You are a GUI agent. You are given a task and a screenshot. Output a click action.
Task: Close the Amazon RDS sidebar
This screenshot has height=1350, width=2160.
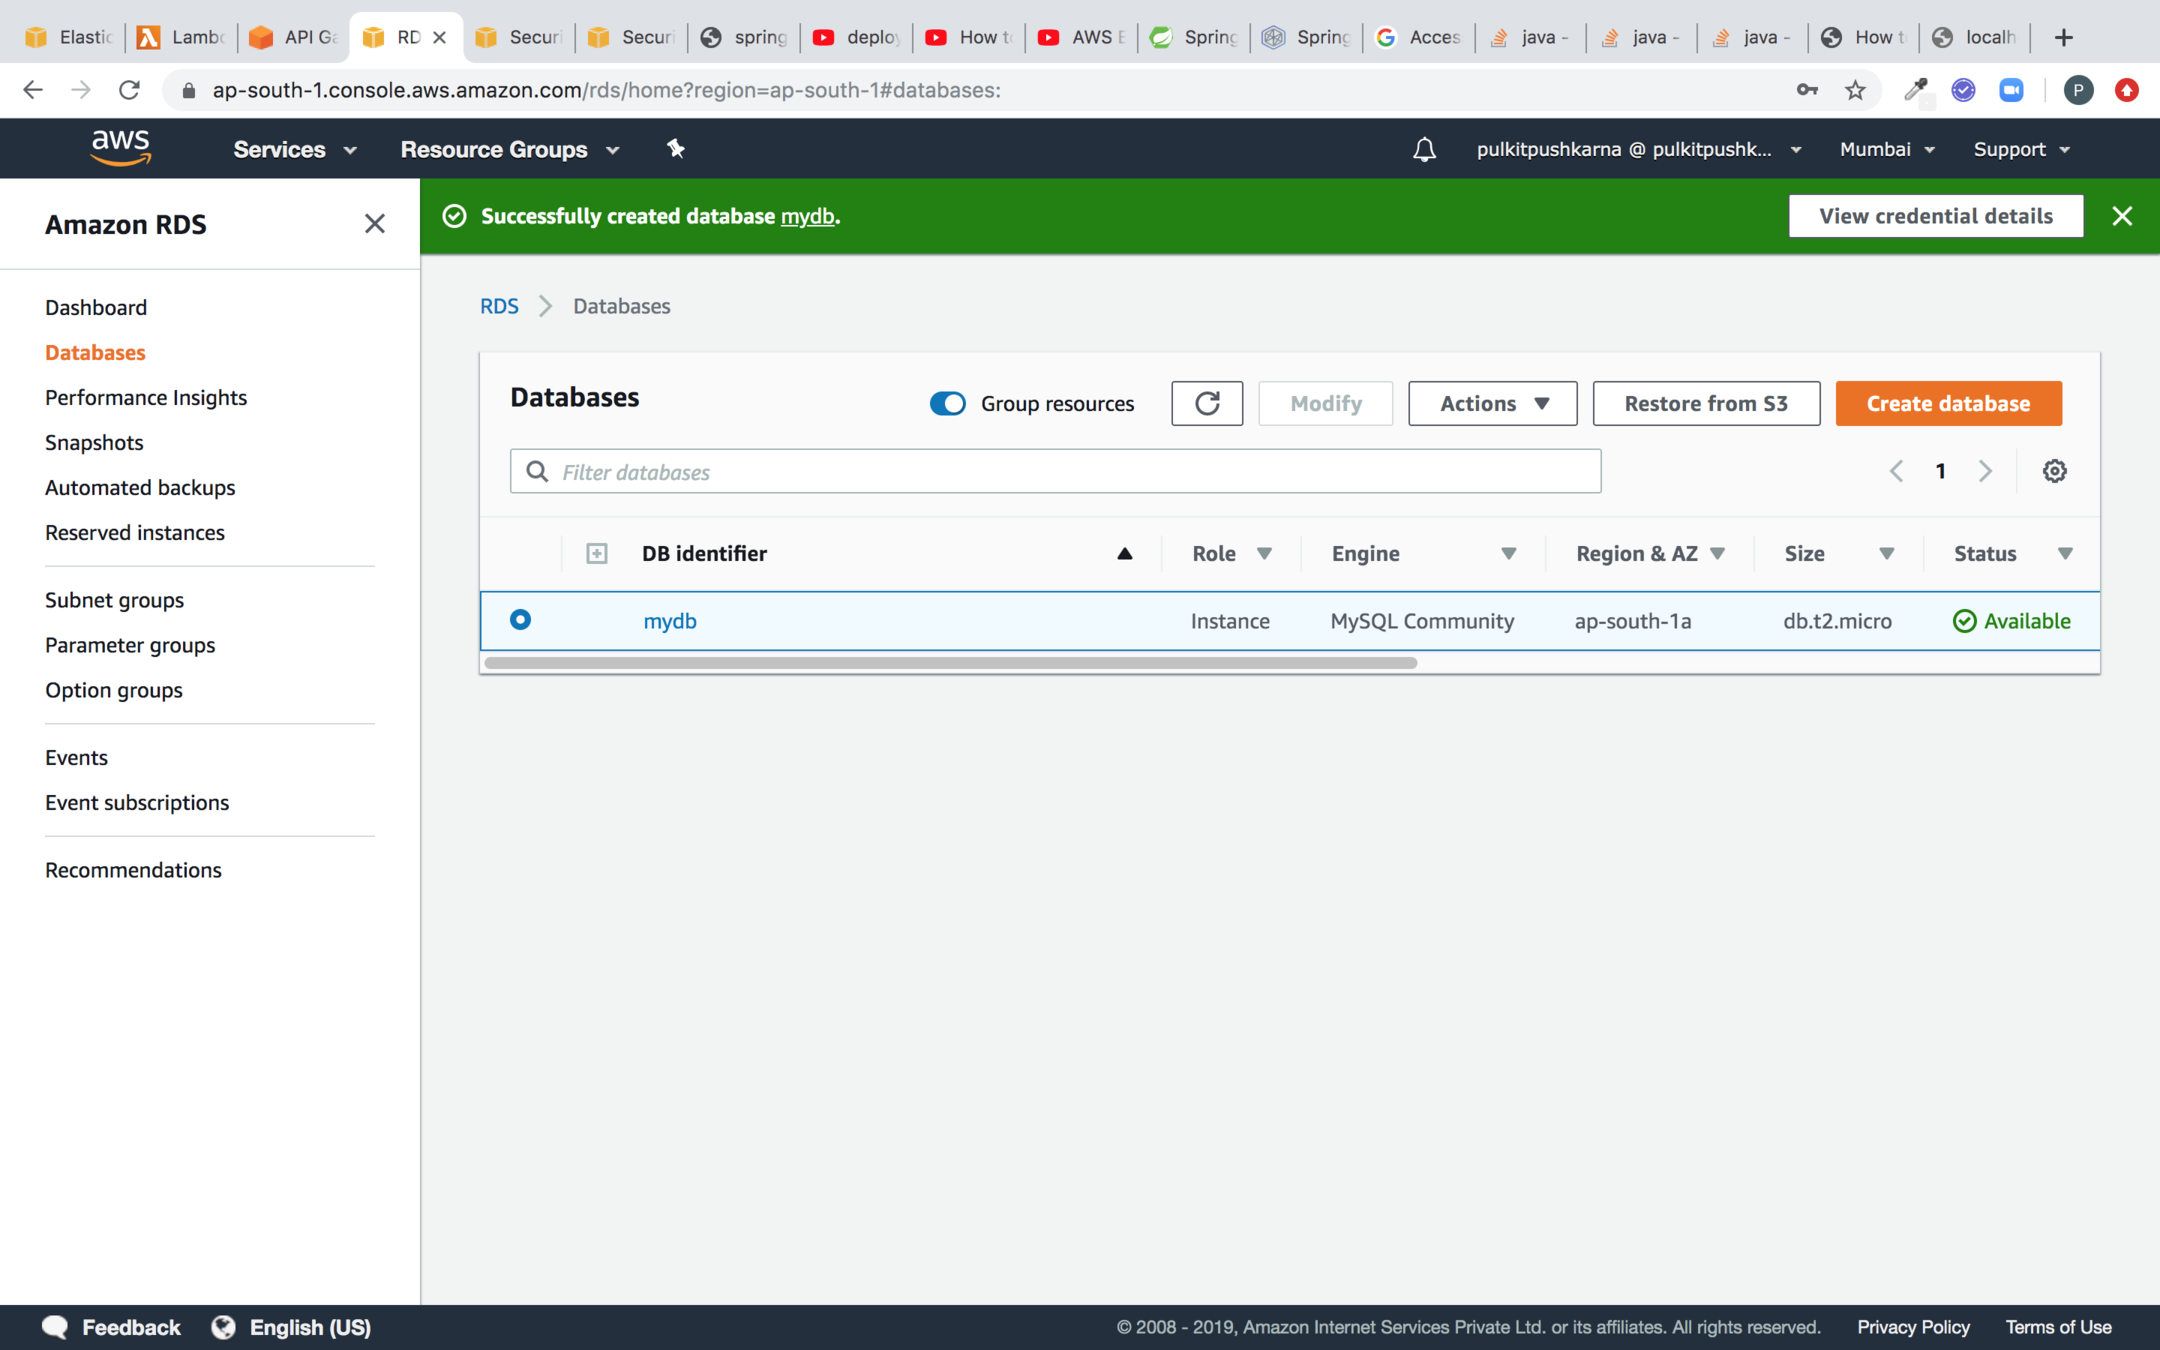[374, 224]
